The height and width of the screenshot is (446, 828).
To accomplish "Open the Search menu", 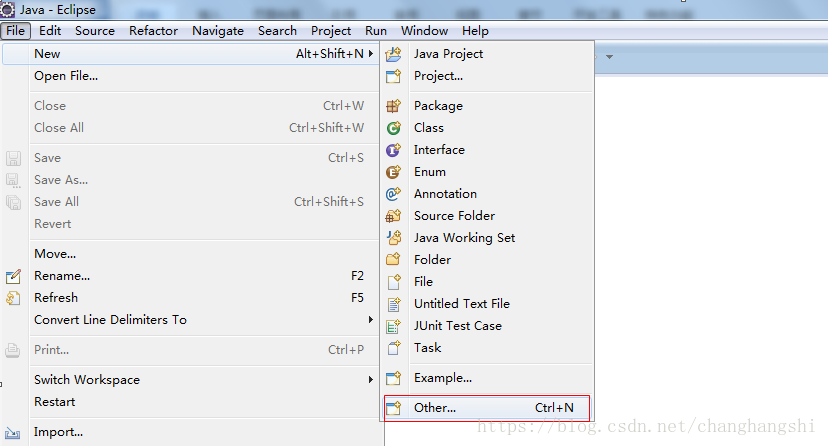I will [x=277, y=31].
